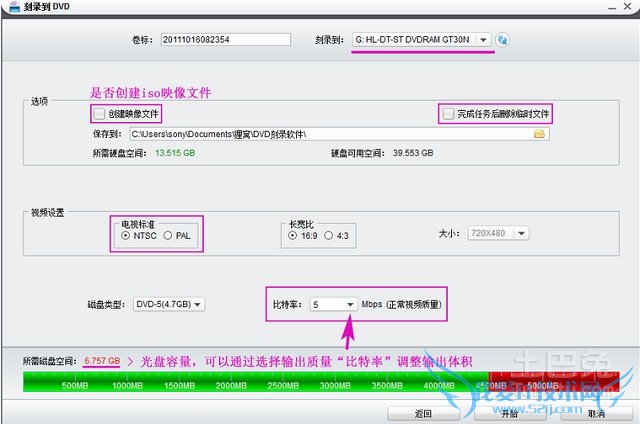Click the 13.515 GB required space value

point(175,153)
